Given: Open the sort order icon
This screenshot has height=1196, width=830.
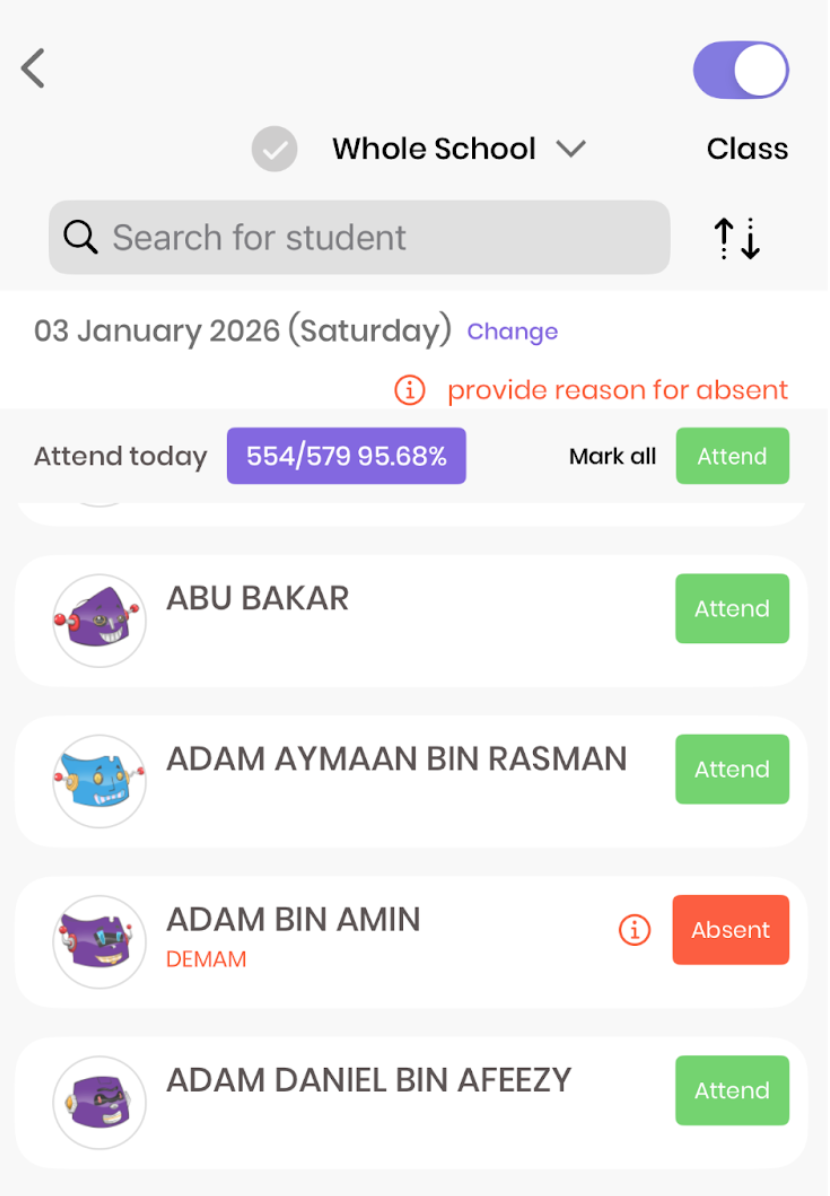Looking at the screenshot, I should (x=736, y=239).
